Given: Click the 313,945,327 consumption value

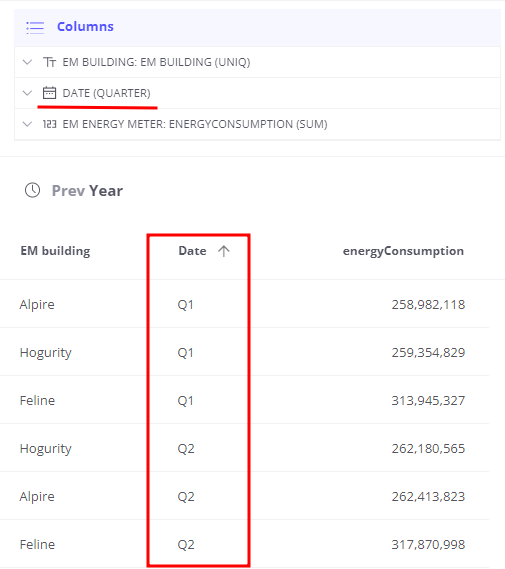Looking at the screenshot, I should (428, 400).
